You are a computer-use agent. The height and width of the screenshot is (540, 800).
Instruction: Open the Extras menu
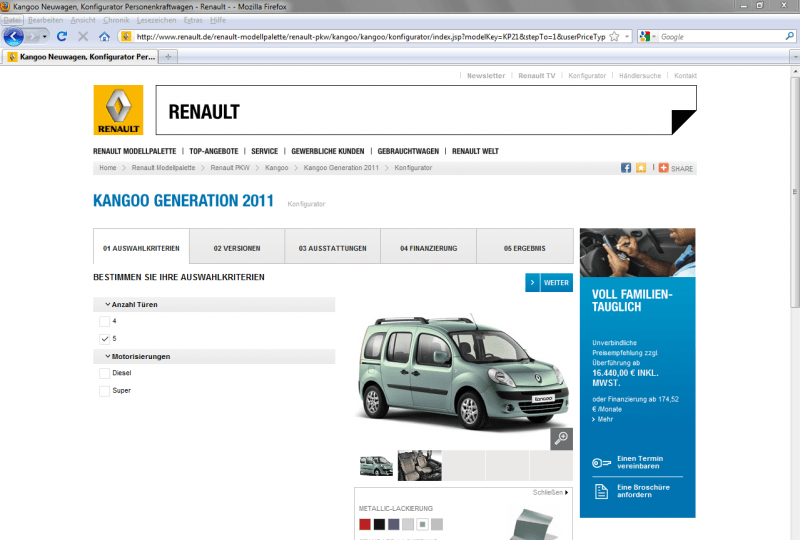(193, 20)
